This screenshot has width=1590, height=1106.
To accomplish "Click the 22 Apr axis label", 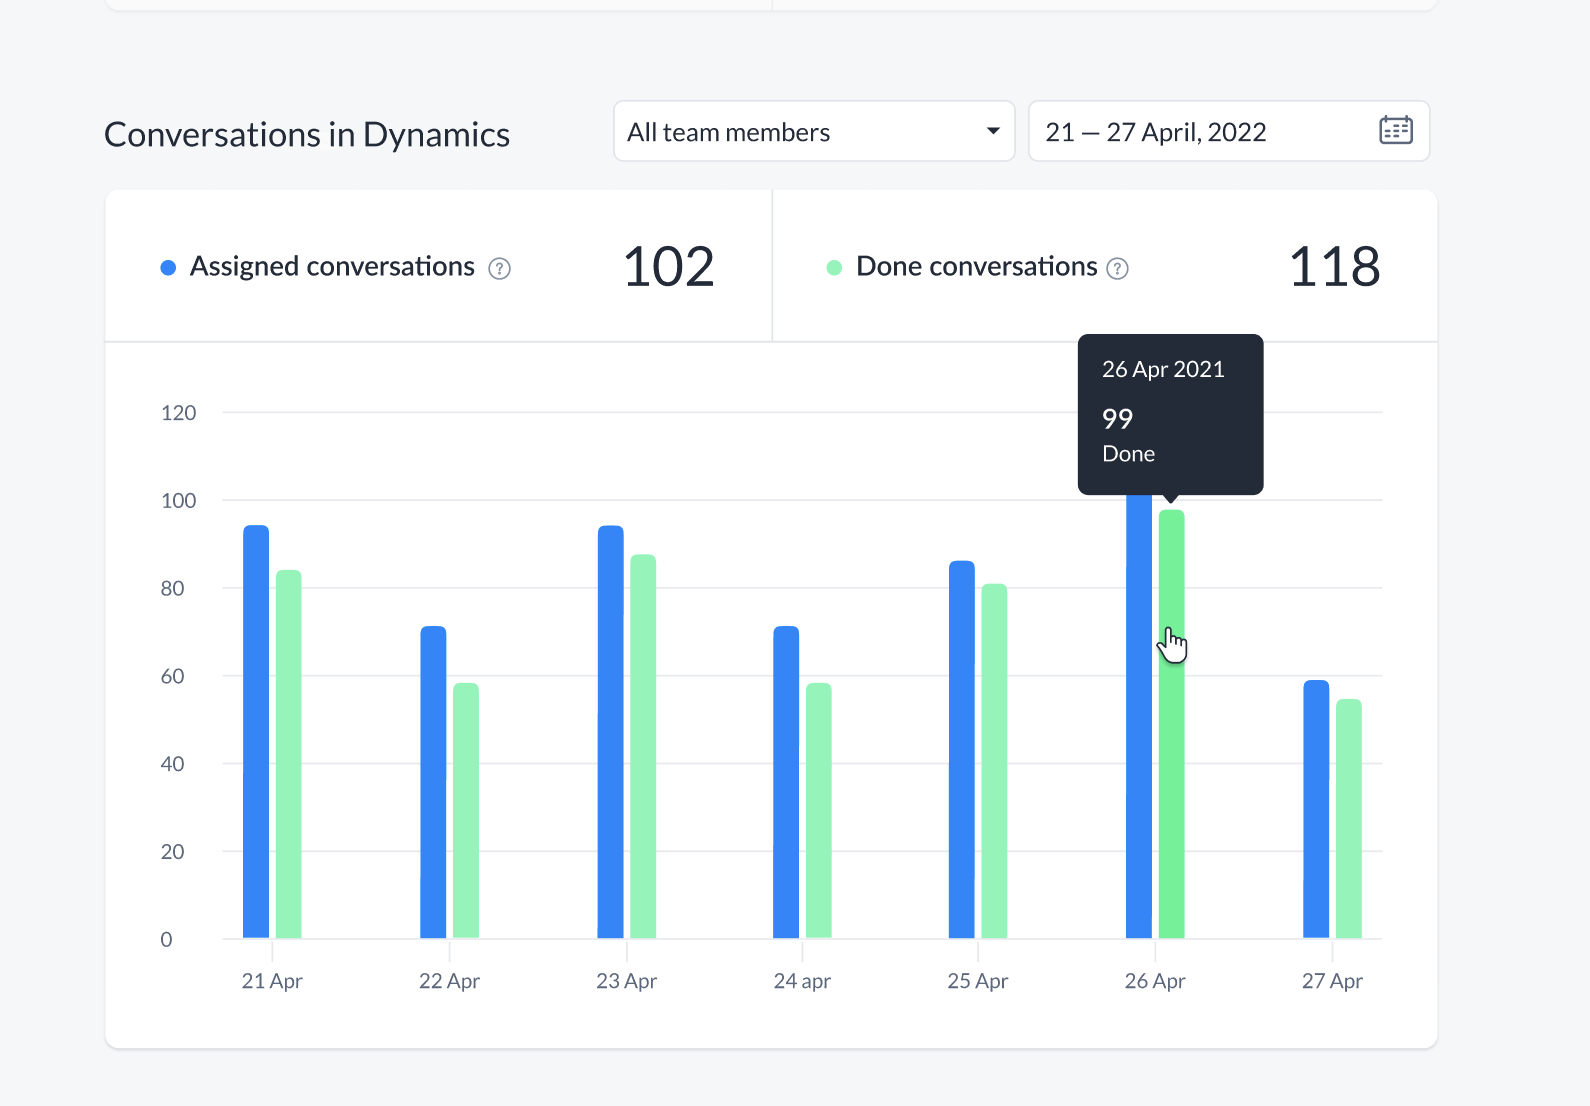I will (449, 981).
